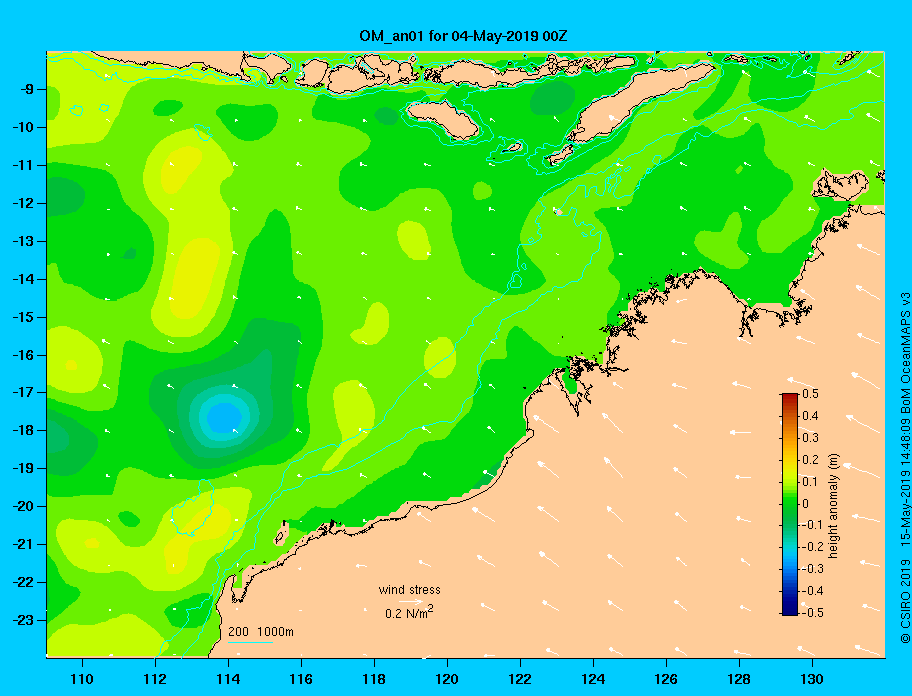The width and height of the screenshot is (912, 696).
Task: Click the dark blue low-anomaly eddy center
Action: [x=225, y=417]
